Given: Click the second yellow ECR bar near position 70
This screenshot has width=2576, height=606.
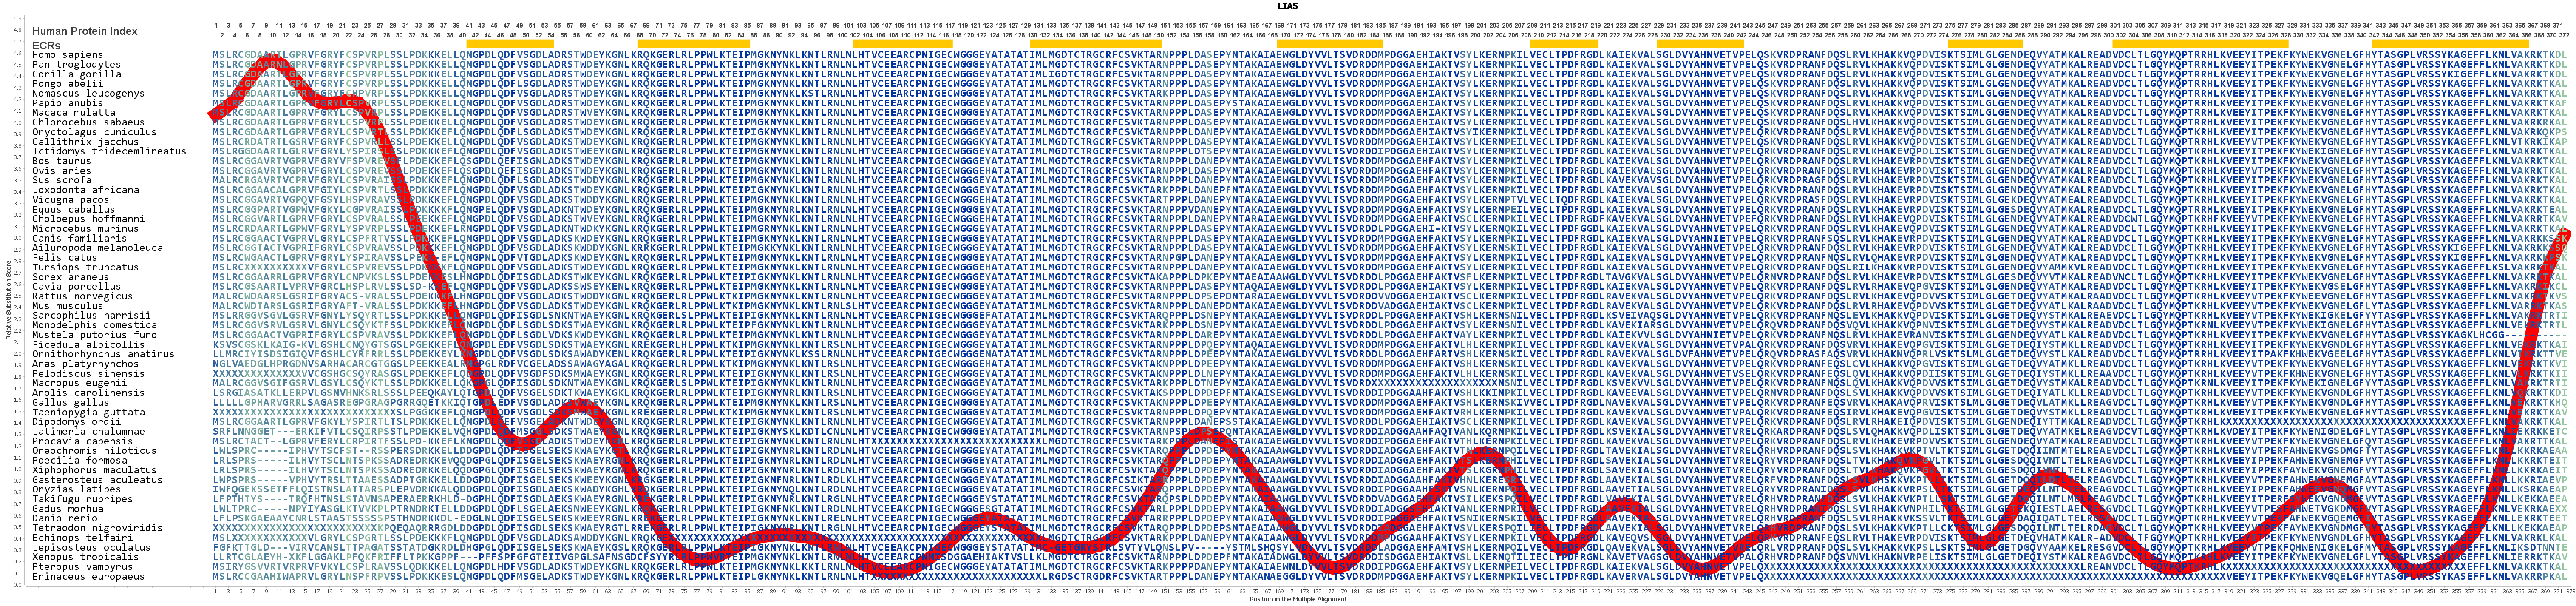Looking at the screenshot, I should click(x=693, y=44).
